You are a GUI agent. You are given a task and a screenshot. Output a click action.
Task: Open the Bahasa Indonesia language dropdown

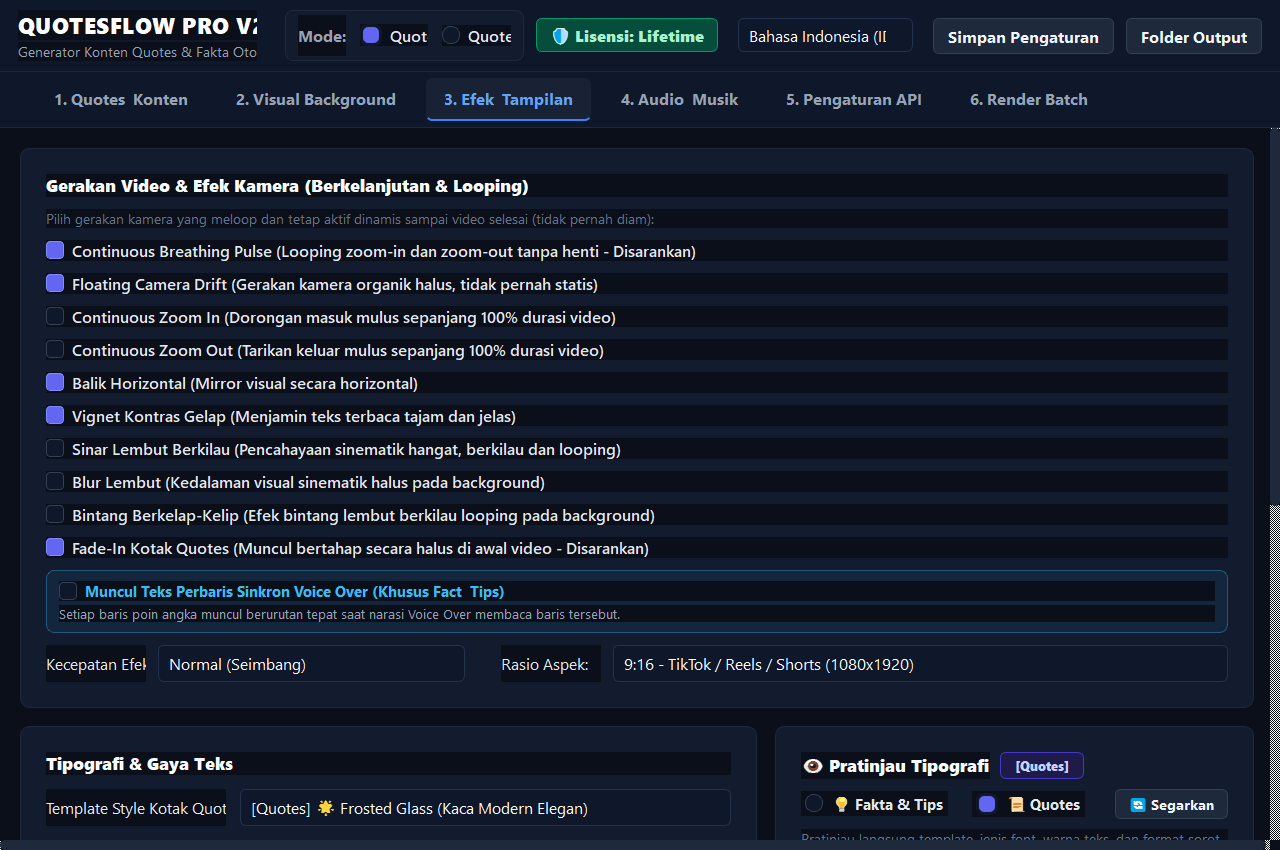[x=825, y=36]
